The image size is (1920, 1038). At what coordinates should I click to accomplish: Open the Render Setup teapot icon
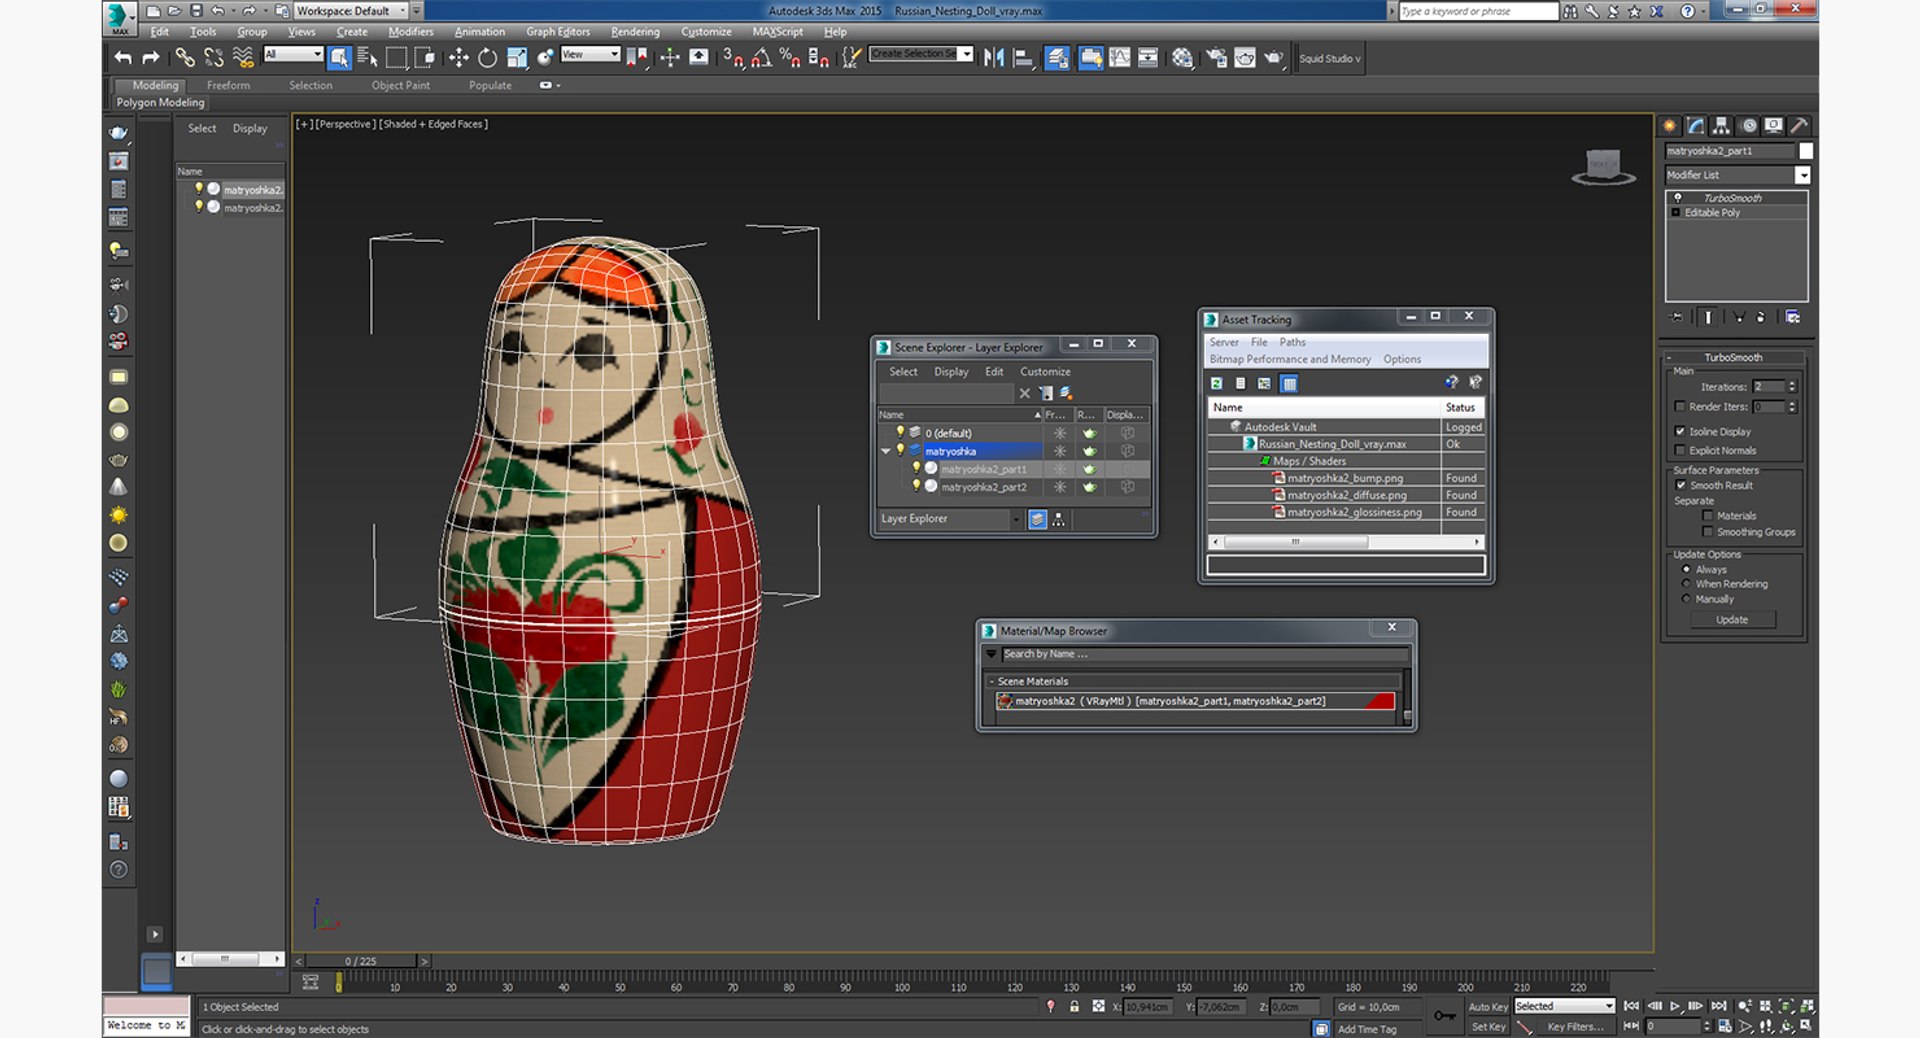tap(1216, 58)
